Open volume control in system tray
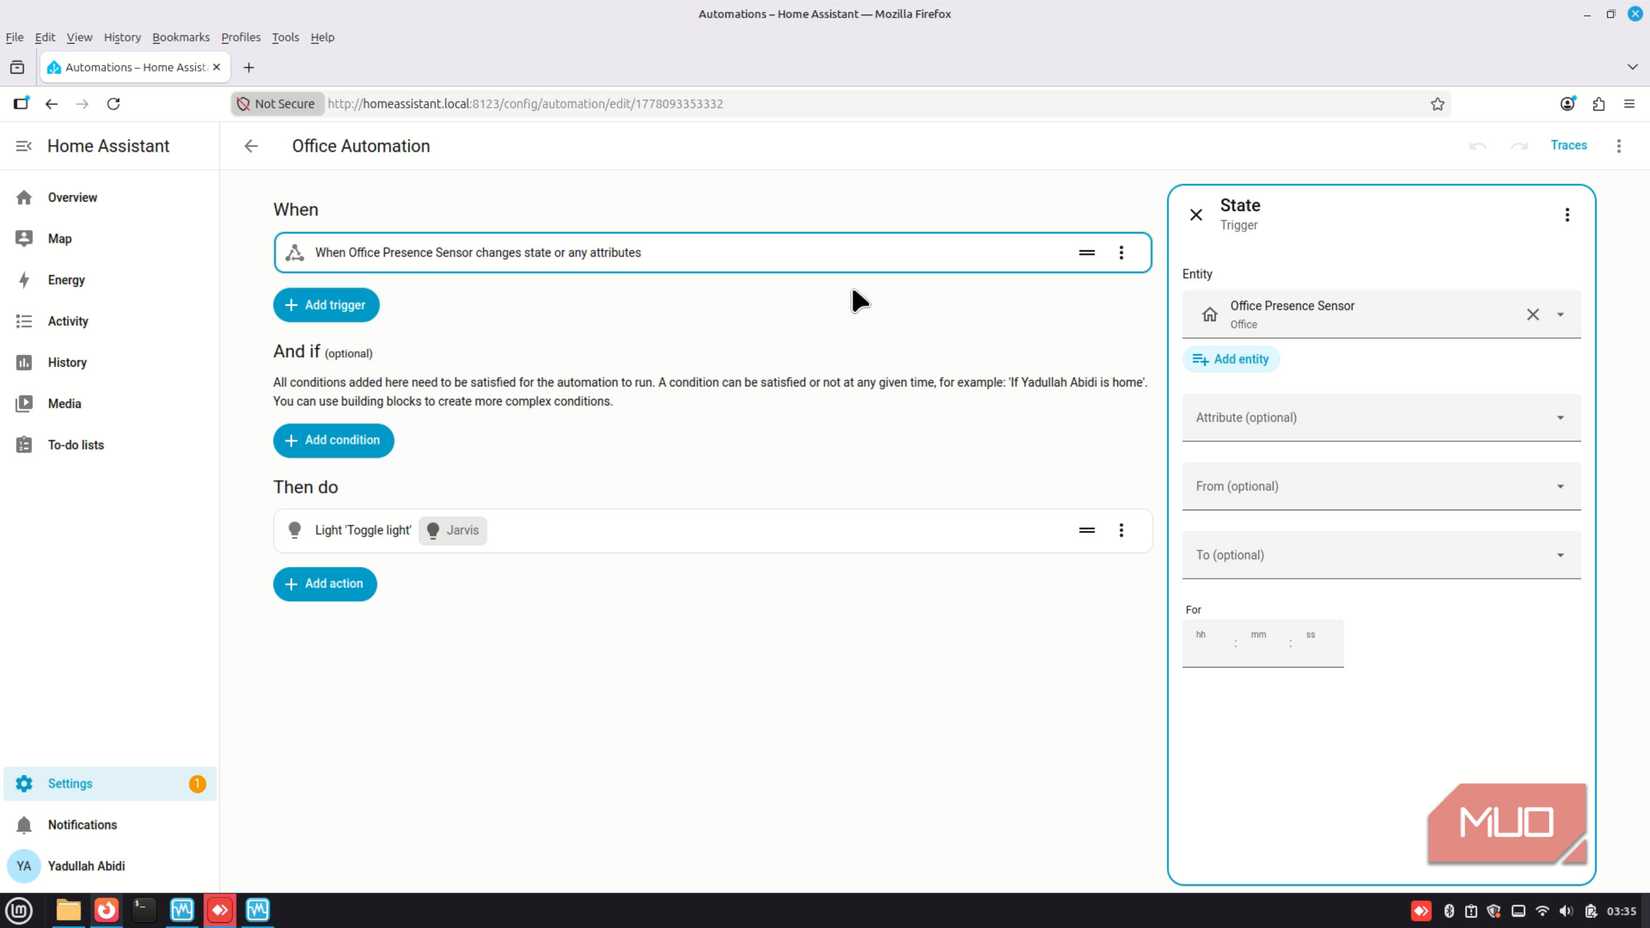 tap(1566, 911)
